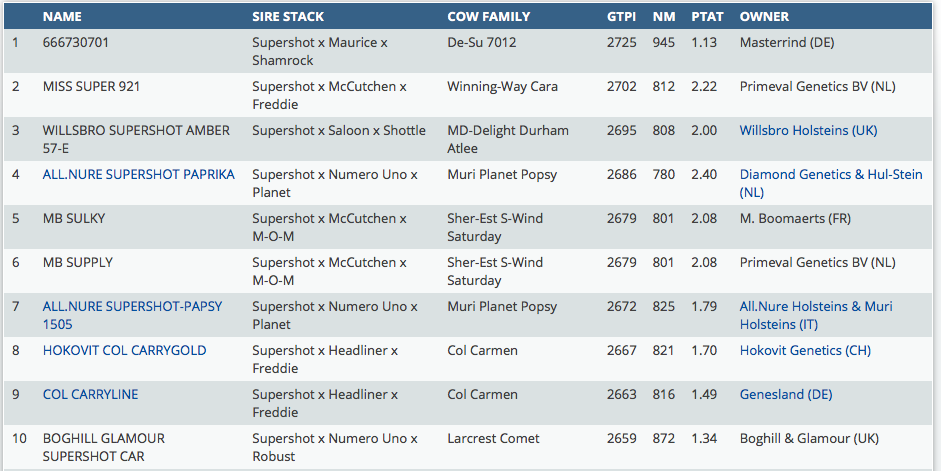The height and width of the screenshot is (471, 941).
Task: Open All.Nure Holsteins & Muri Holsteins link
Action: pyautogui.click(x=816, y=306)
